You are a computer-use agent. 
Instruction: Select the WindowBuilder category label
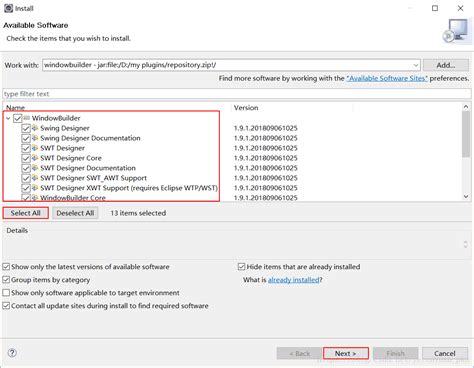[x=56, y=118]
